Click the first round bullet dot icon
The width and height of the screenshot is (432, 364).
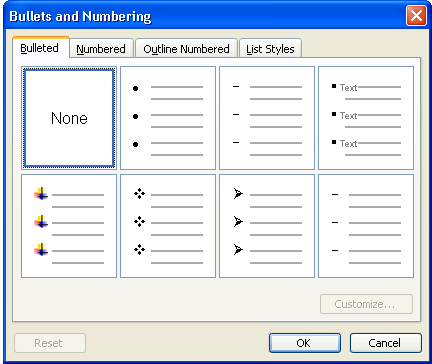pyautogui.click(x=135, y=88)
